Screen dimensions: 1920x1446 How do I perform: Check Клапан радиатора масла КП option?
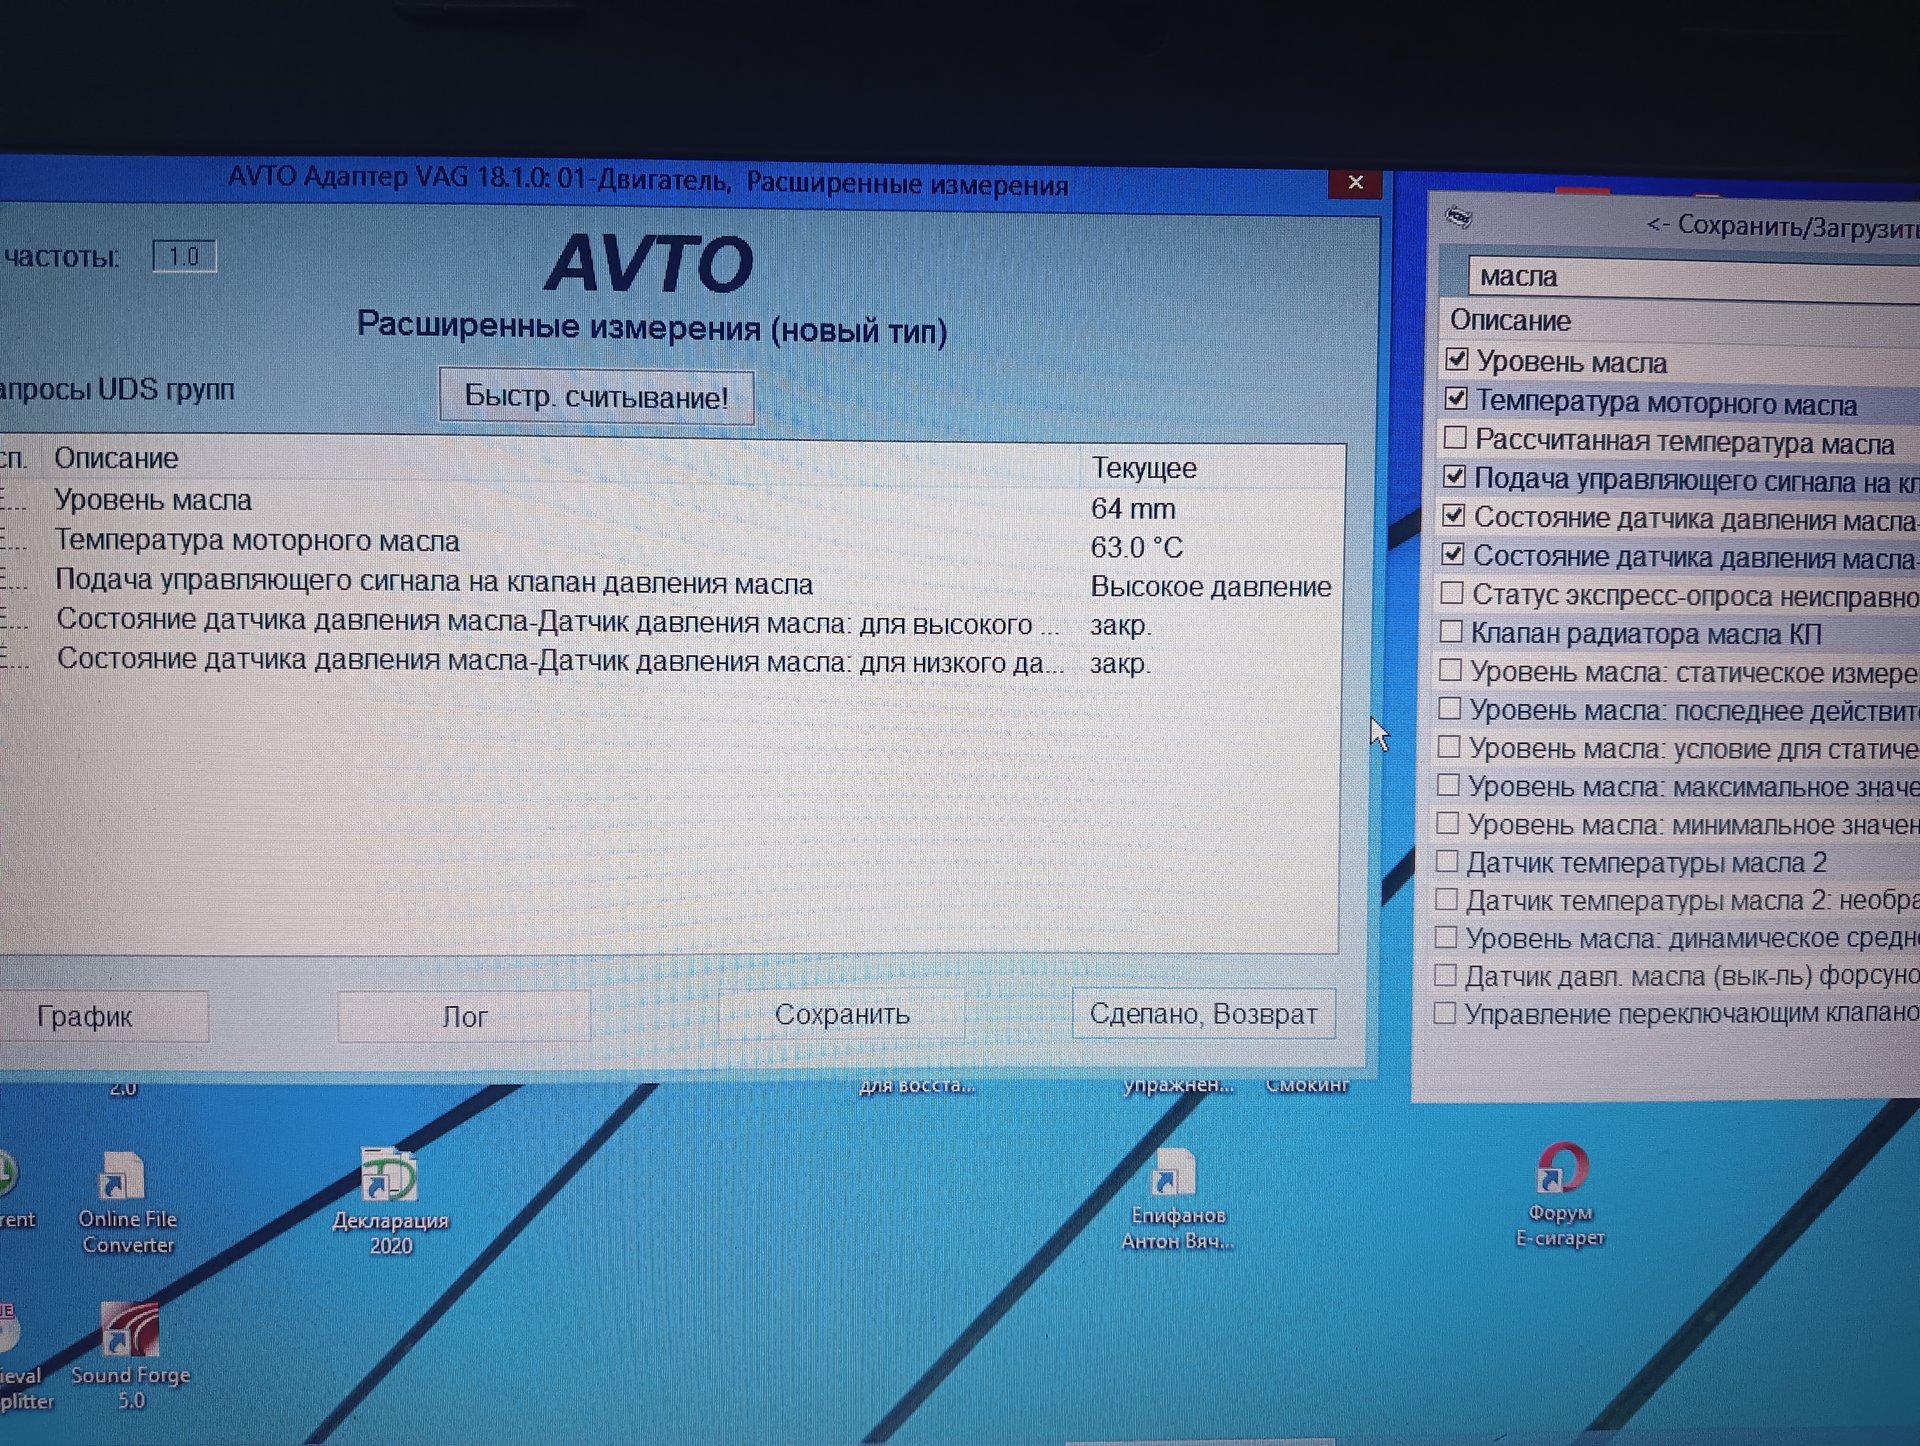[1451, 632]
